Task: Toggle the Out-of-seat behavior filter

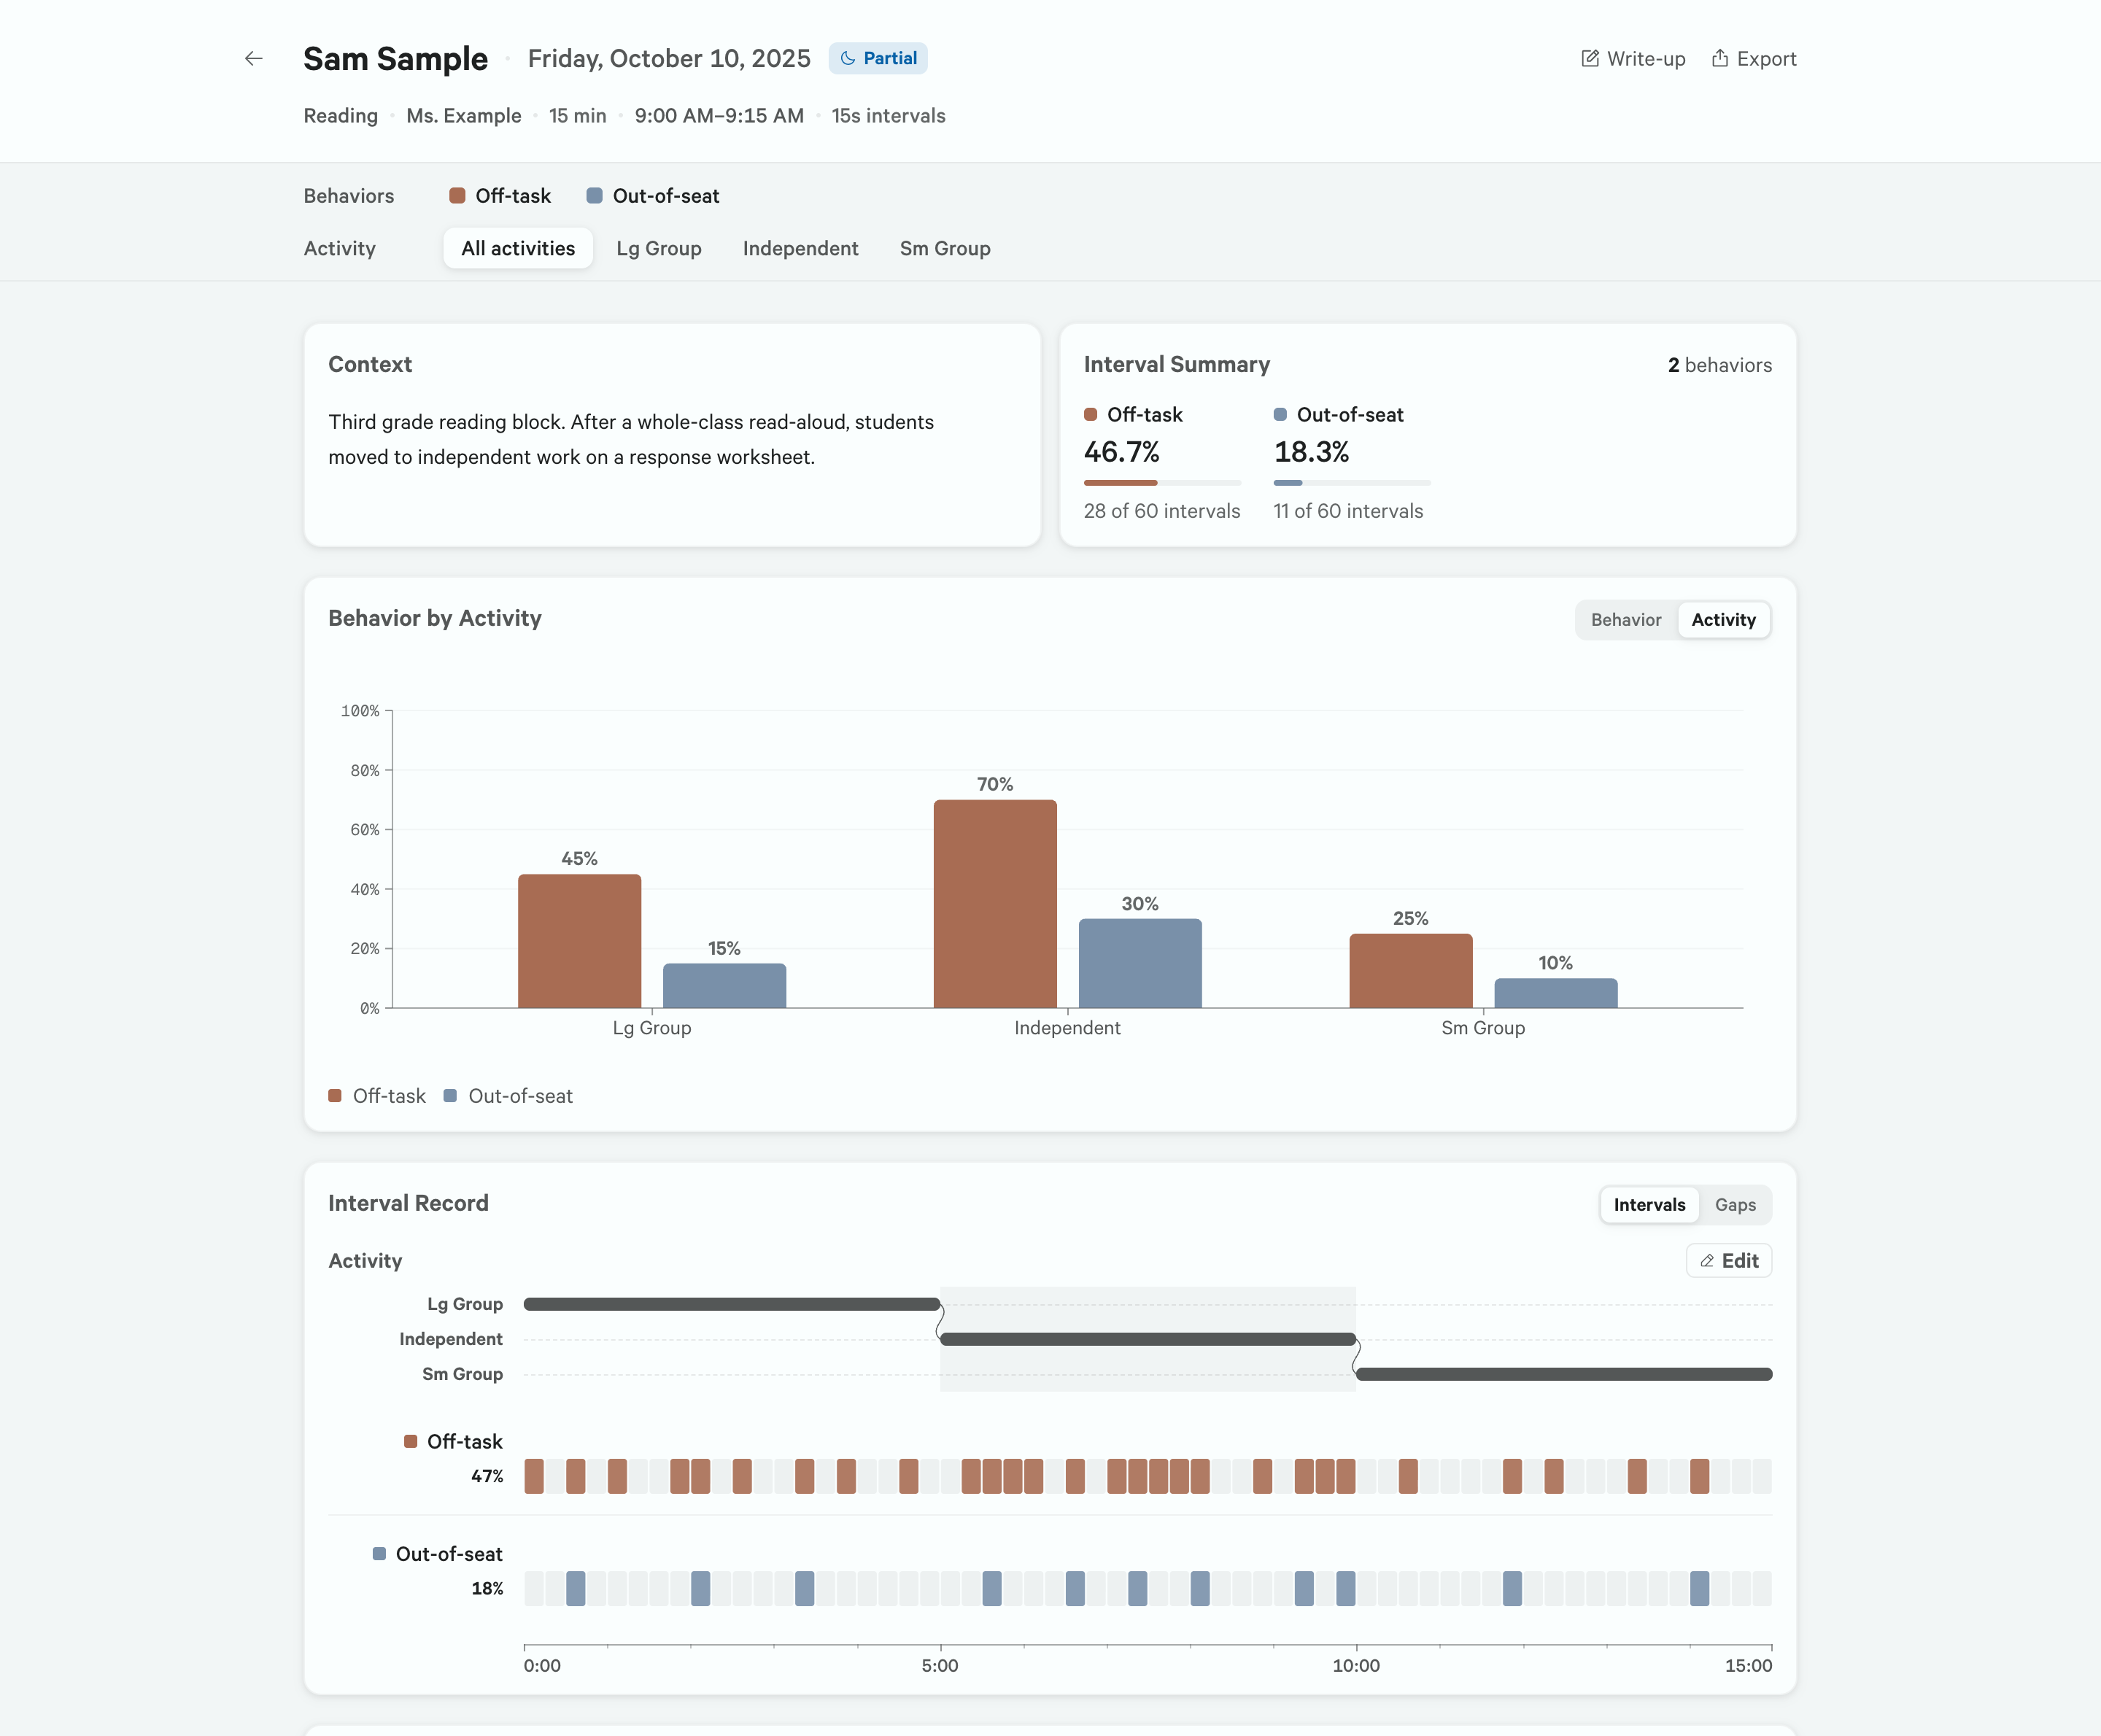Action: 653,196
